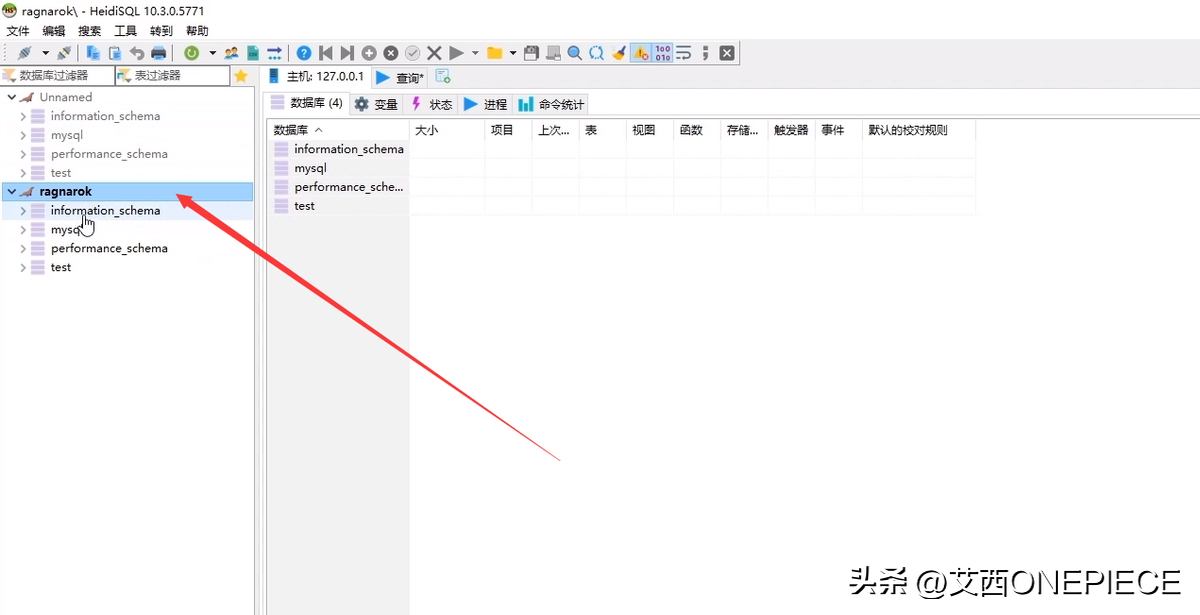Switch to the 变量 tab
Screen dimensions: 1200x615
click(x=376, y=104)
